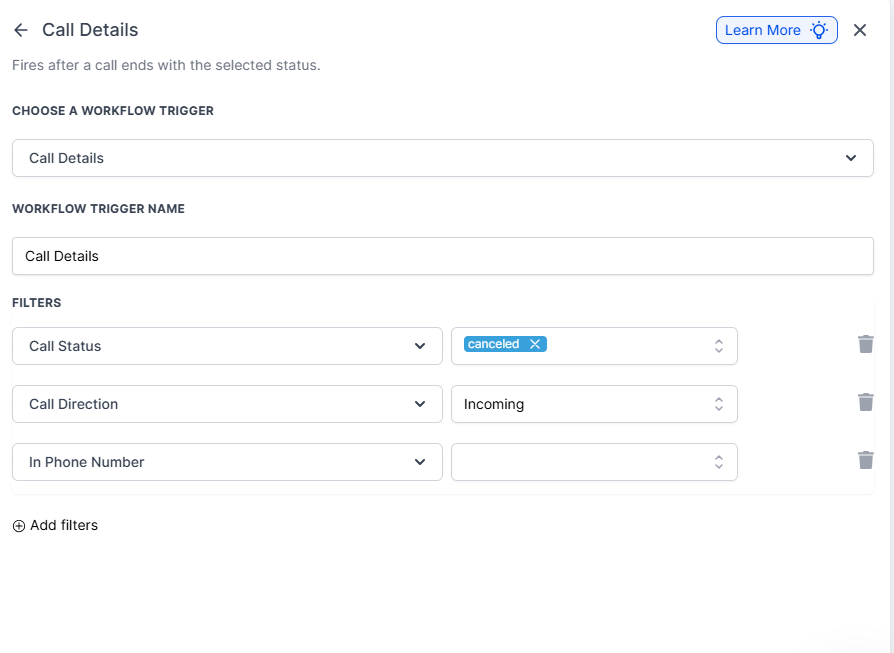Open the Choose a Workflow Trigger dropdown
Image resolution: width=894 pixels, height=653 pixels.
442,158
